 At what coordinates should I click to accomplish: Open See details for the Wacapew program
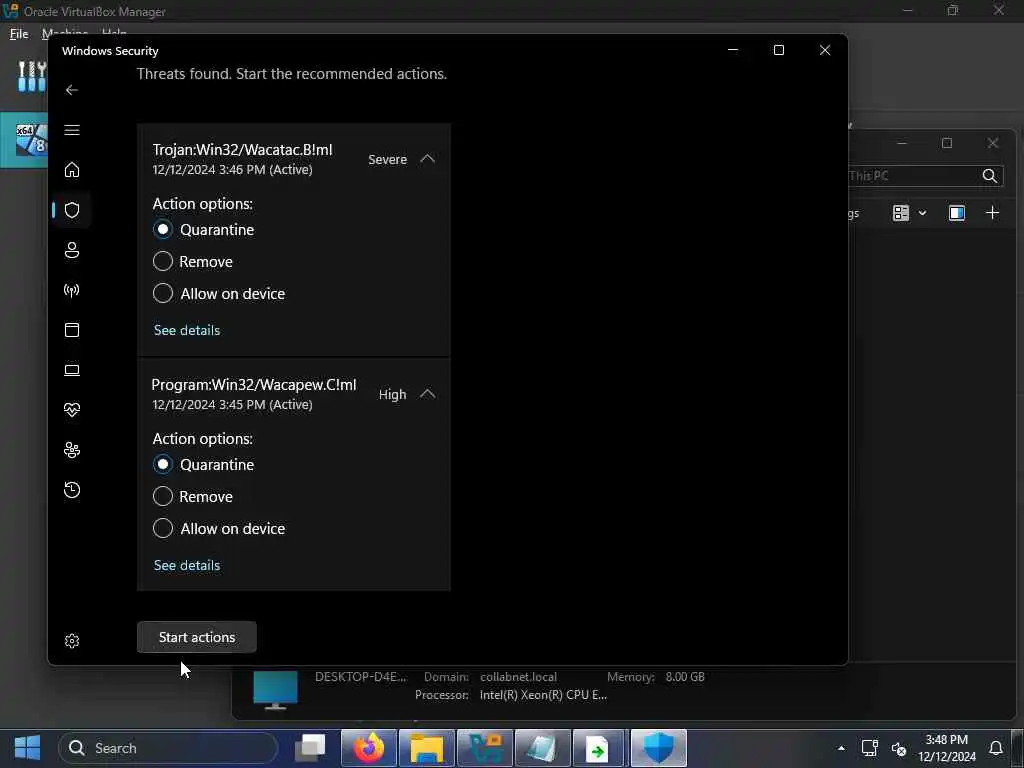click(x=187, y=565)
